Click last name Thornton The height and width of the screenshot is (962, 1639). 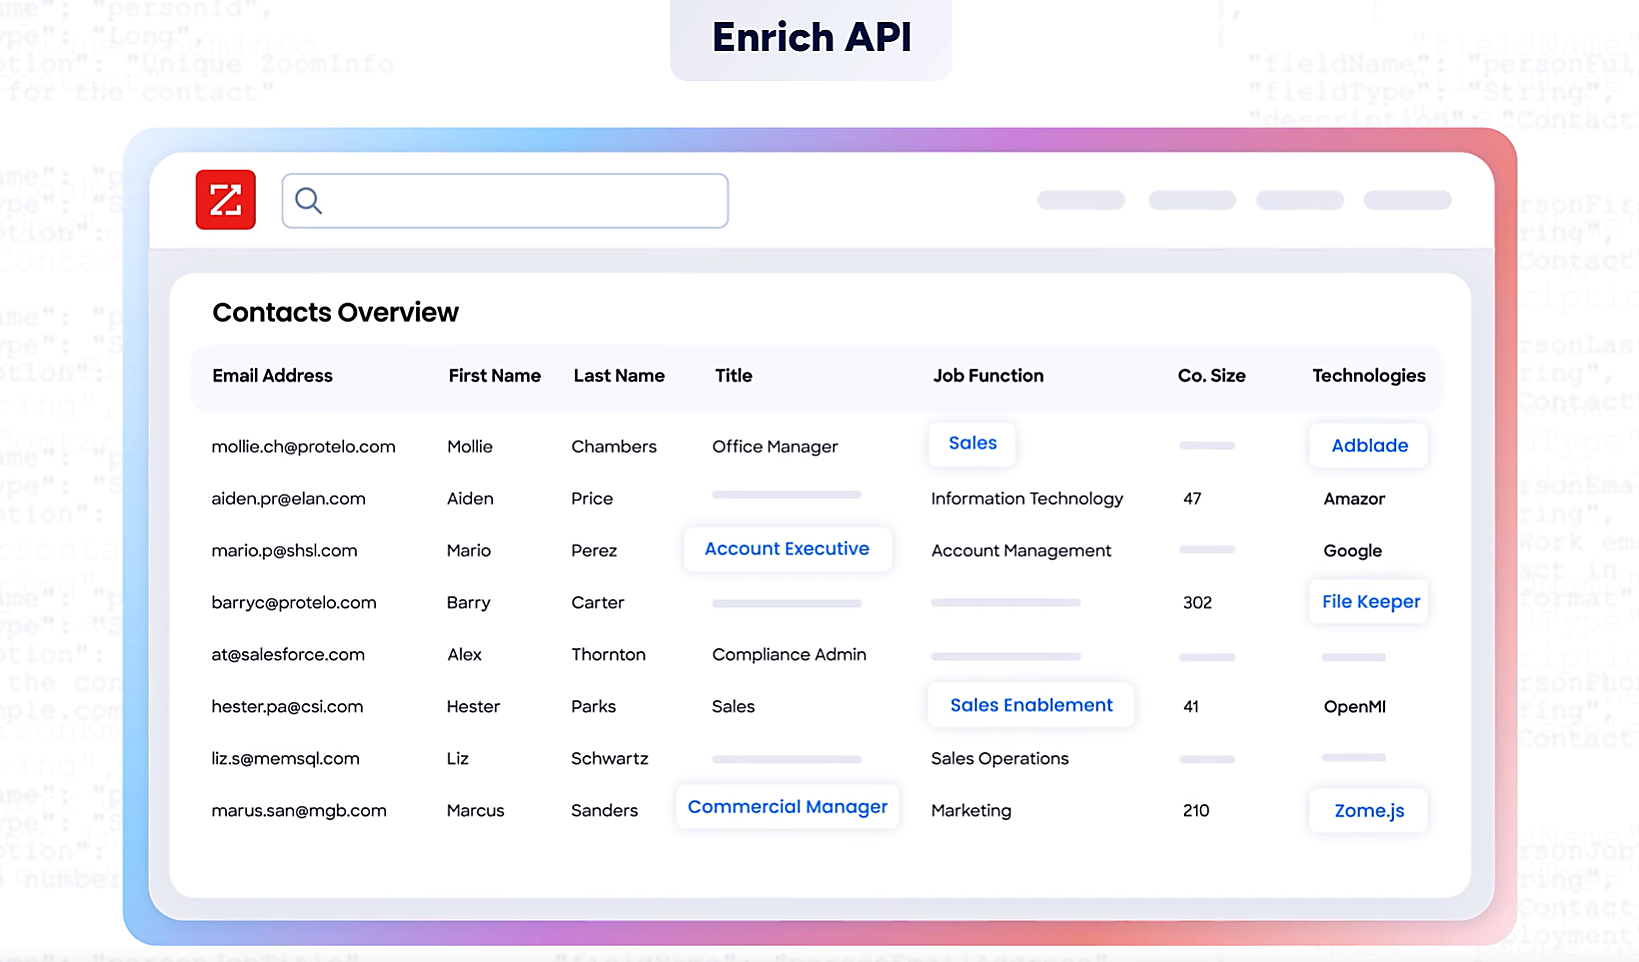(x=608, y=655)
